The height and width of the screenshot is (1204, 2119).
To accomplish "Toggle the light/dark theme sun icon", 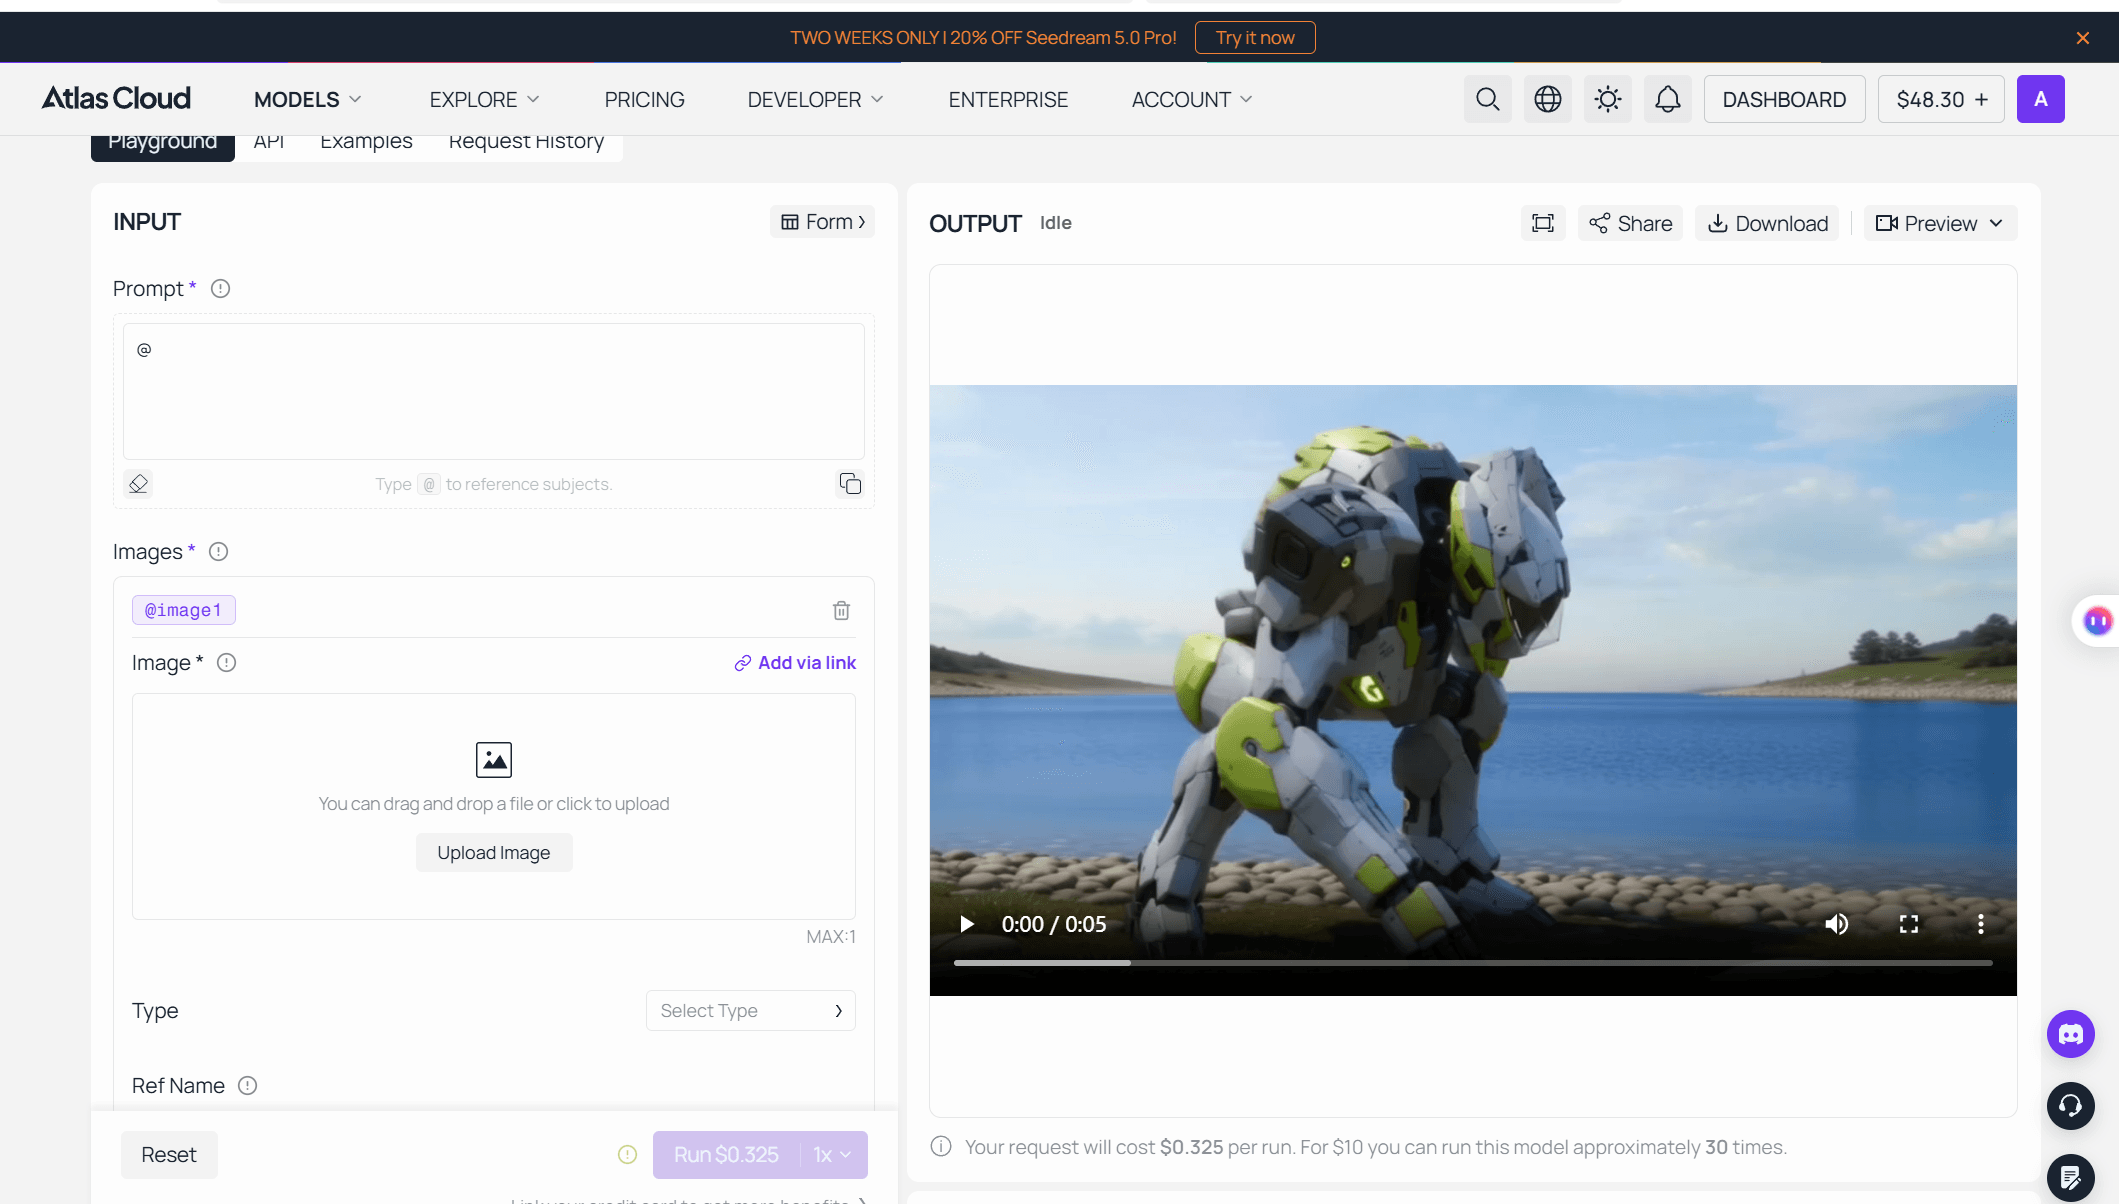I will pyautogui.click(x=1607, y=99).
